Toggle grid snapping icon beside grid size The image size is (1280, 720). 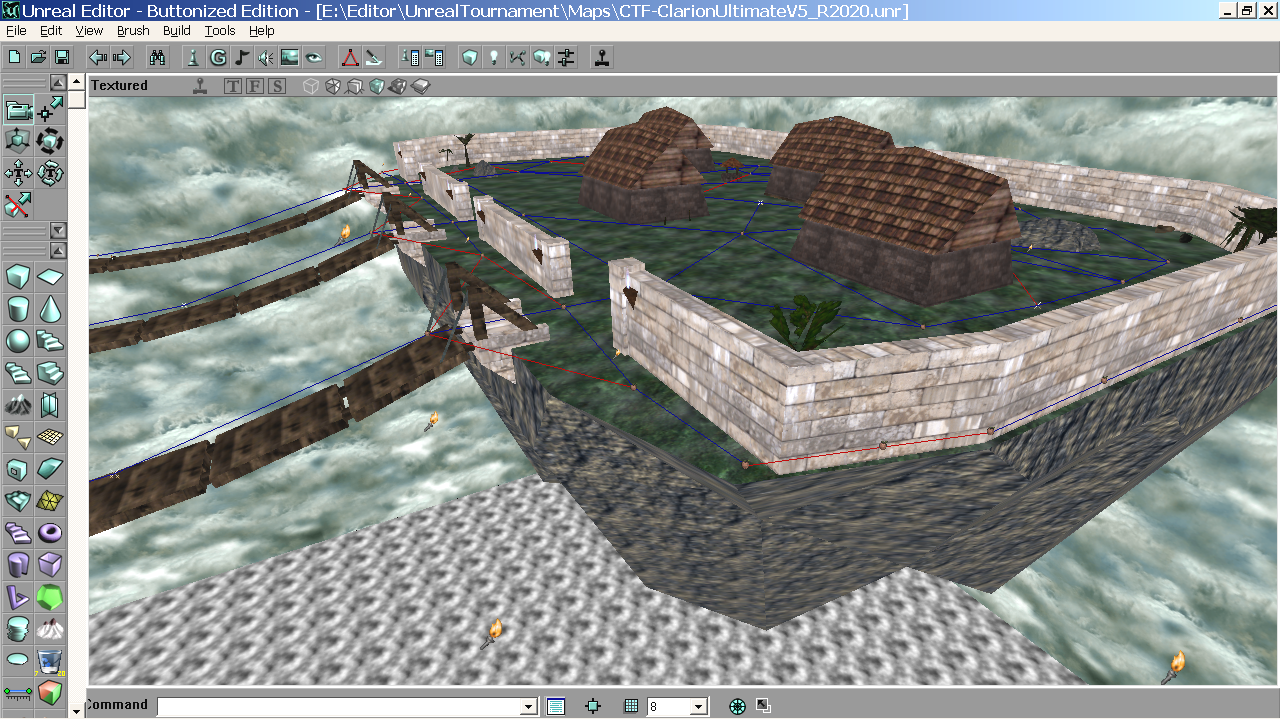[631, 706]
